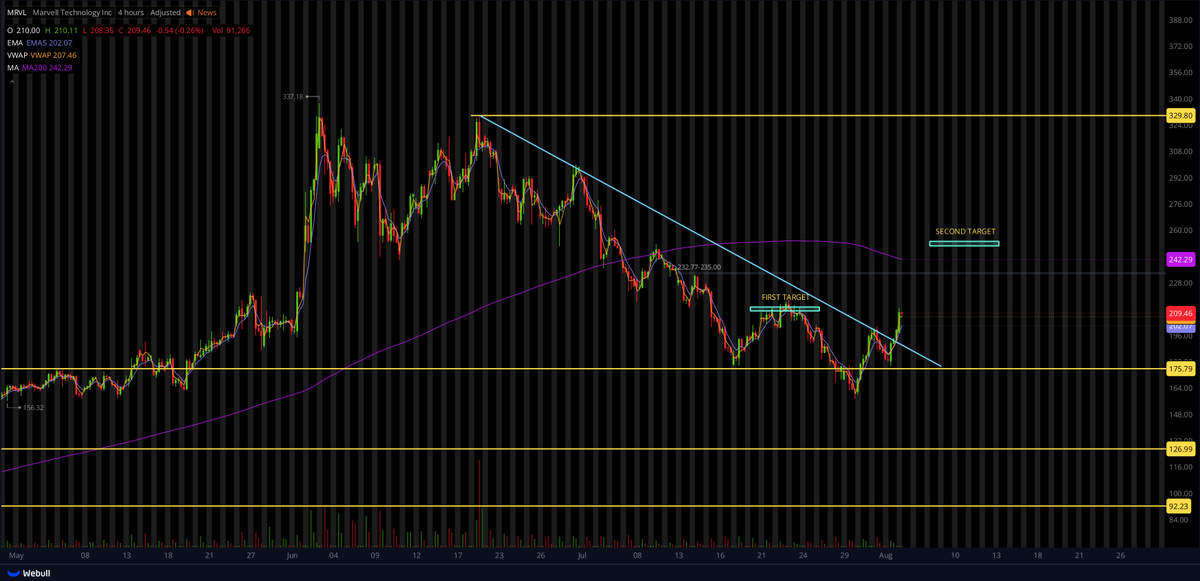The height and width of the screenshot is (581, 1200).
Task: Click the 148.00 price axis label
Action: point(1180,414)
